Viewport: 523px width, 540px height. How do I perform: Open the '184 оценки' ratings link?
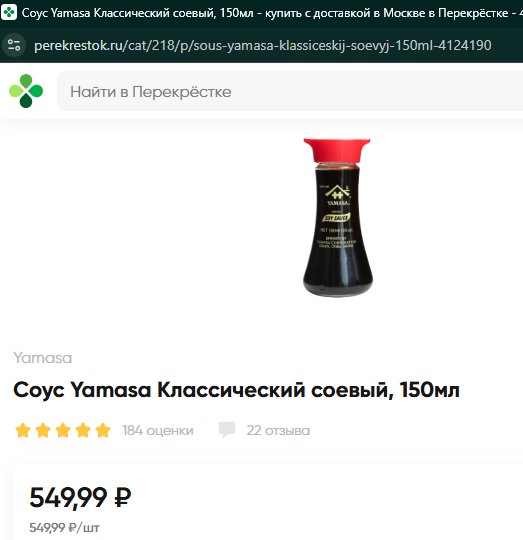coord(157,430)
